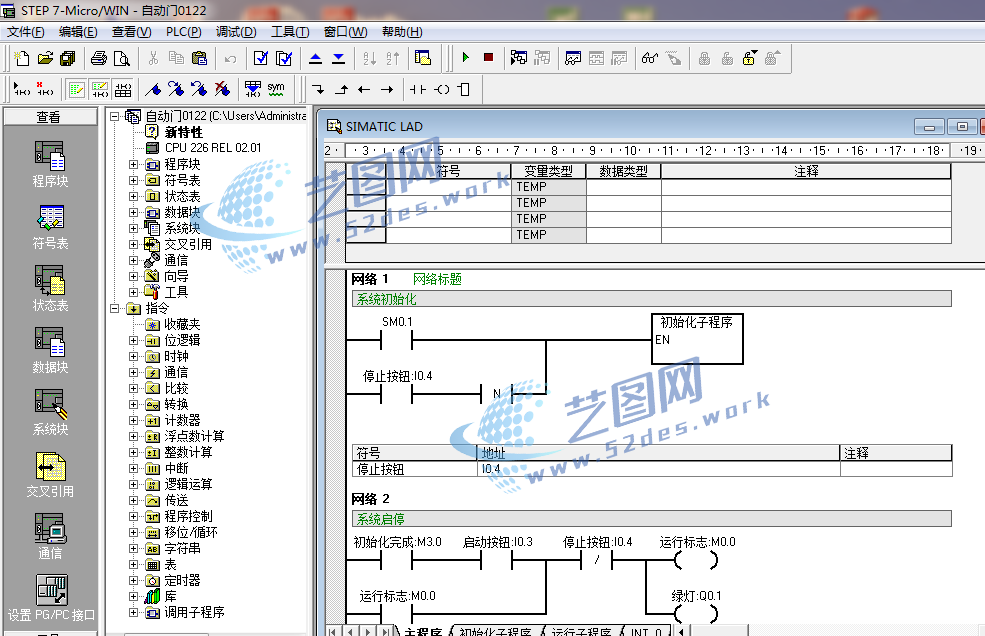985x636 pixels.
Task: Click the 停止按钮 symbol table cell
Action: 415,469
